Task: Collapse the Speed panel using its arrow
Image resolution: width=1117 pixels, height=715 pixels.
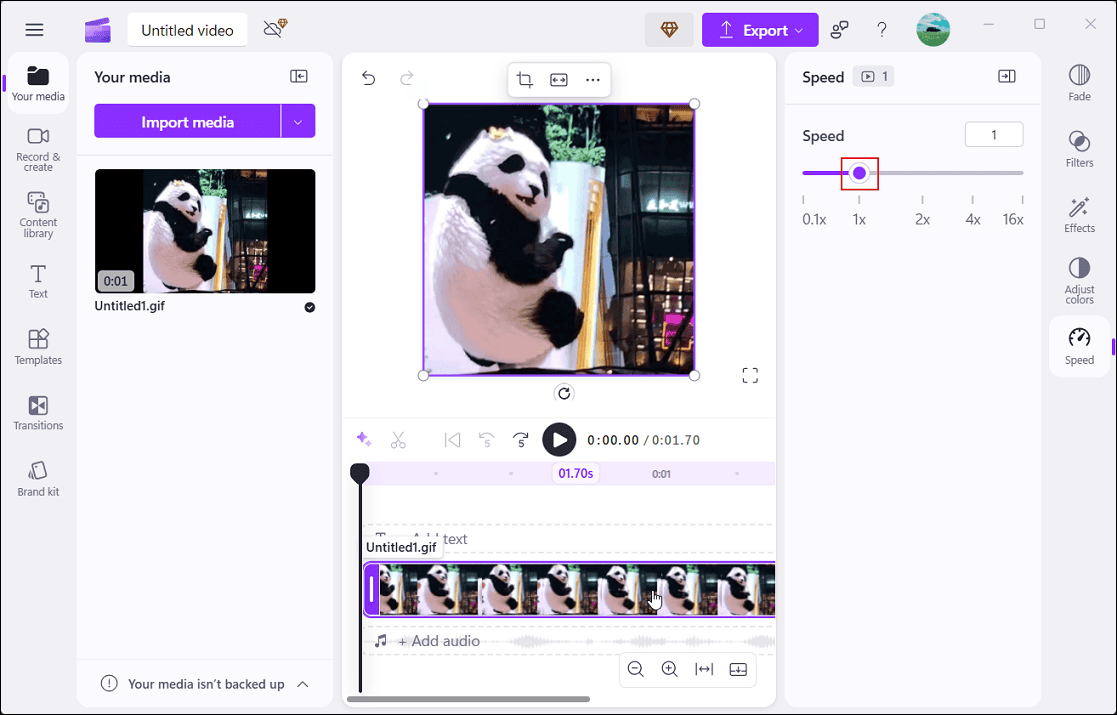Action: click(1007, 76)
